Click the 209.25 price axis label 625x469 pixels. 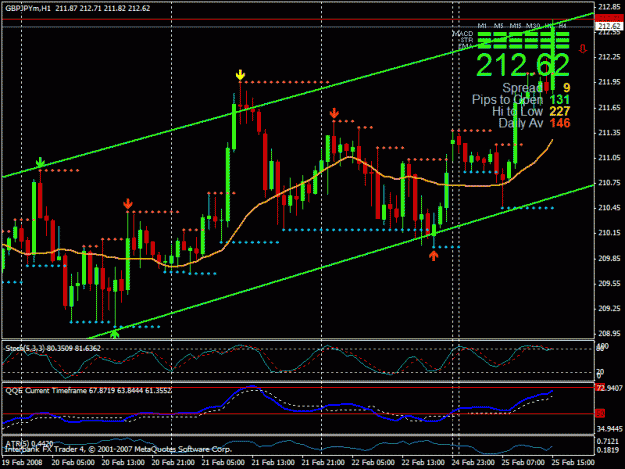point(609,308)
